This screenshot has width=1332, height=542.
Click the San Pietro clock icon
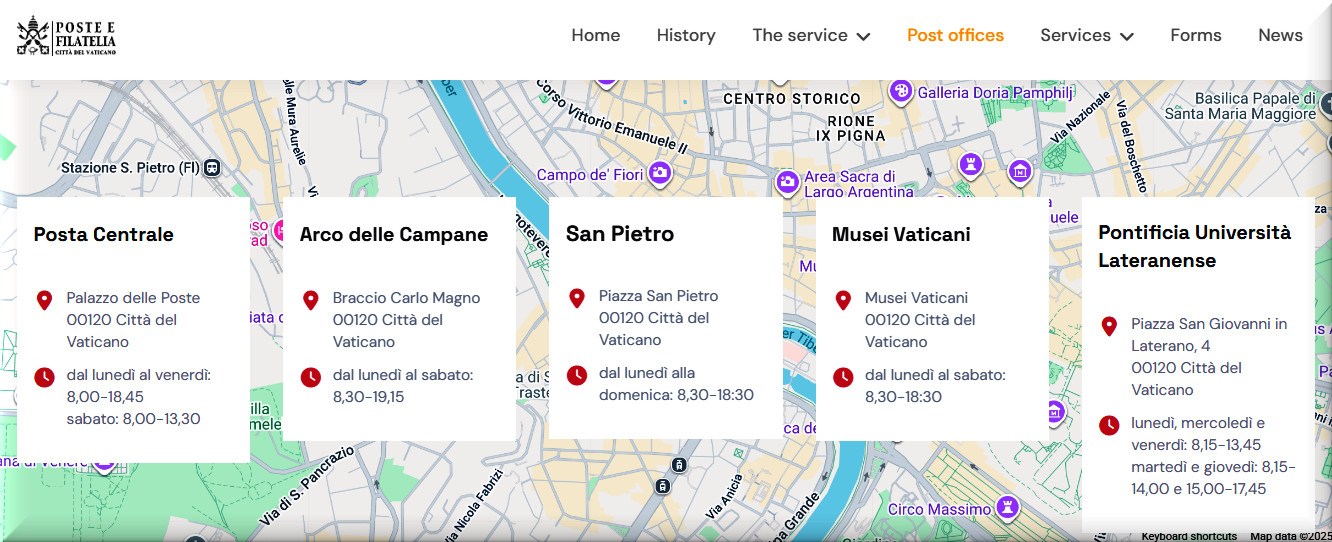click(576, 375)
